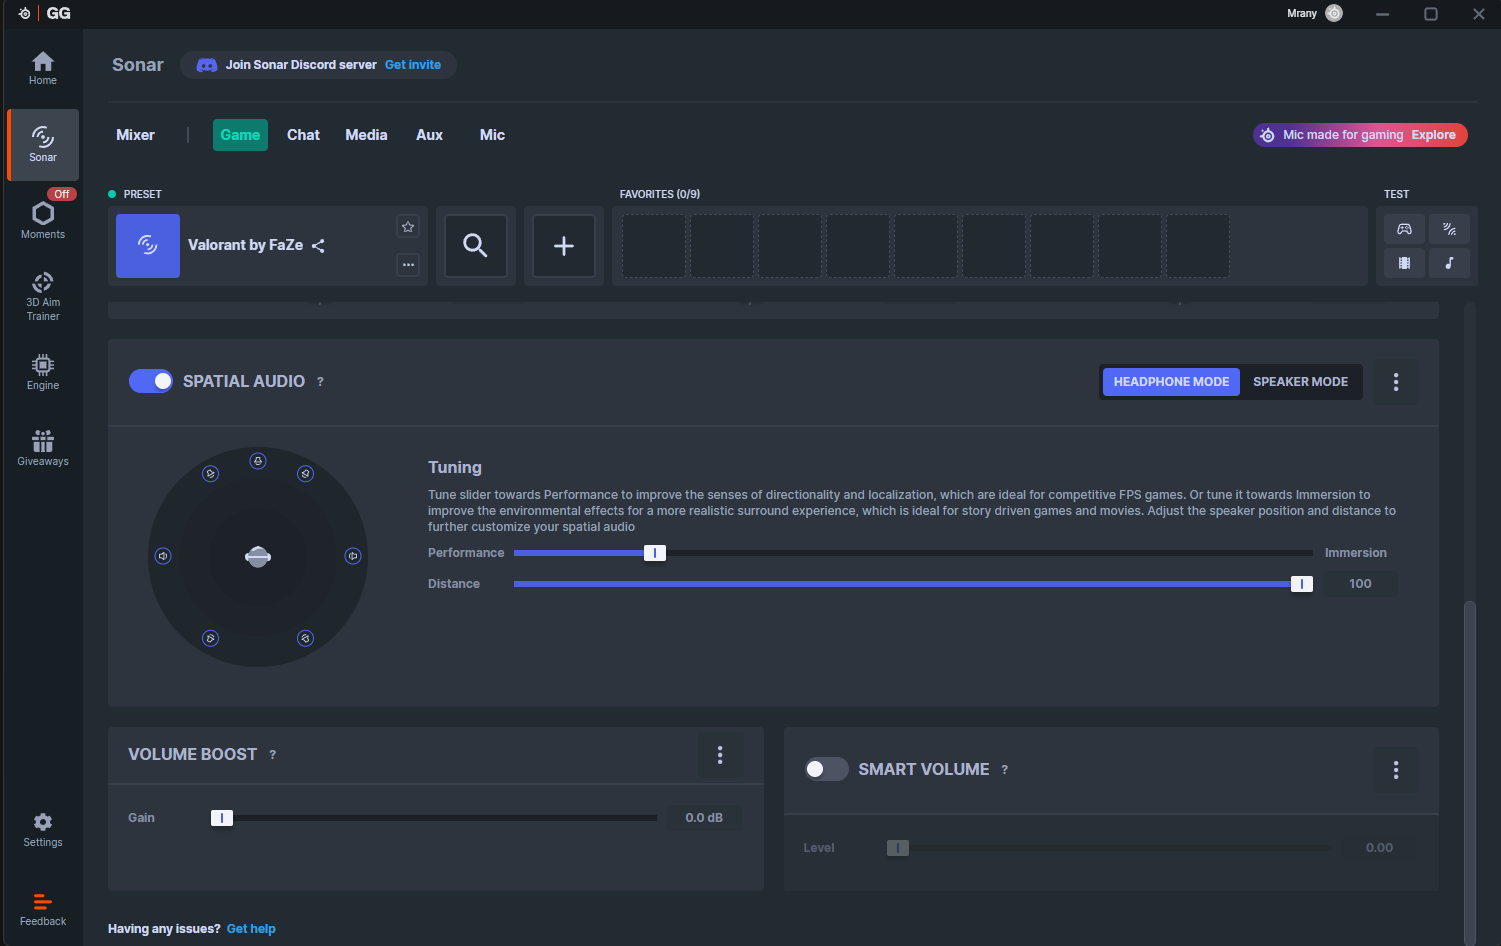Open the 3D Aim Trainer
This screenshot has width=1501, height=946.
pyautogui.click(x=43, y=296)
